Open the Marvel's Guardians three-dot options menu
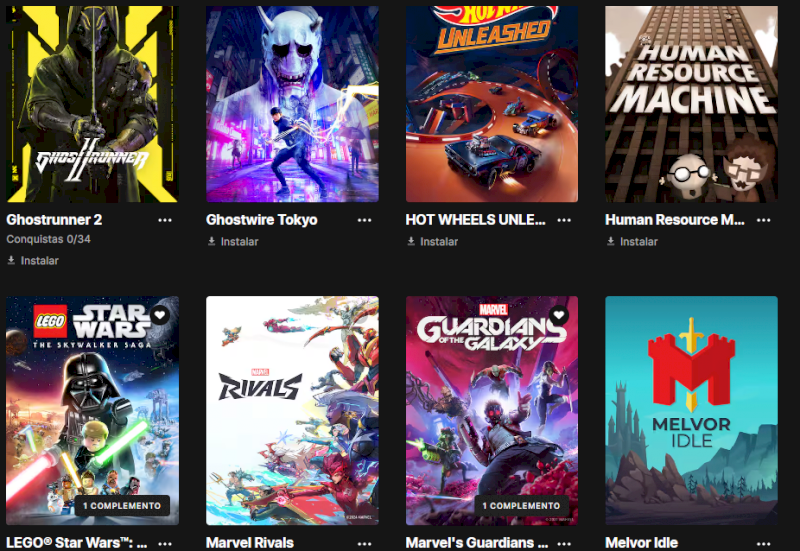The image size is (800, 551). point(564,544)
